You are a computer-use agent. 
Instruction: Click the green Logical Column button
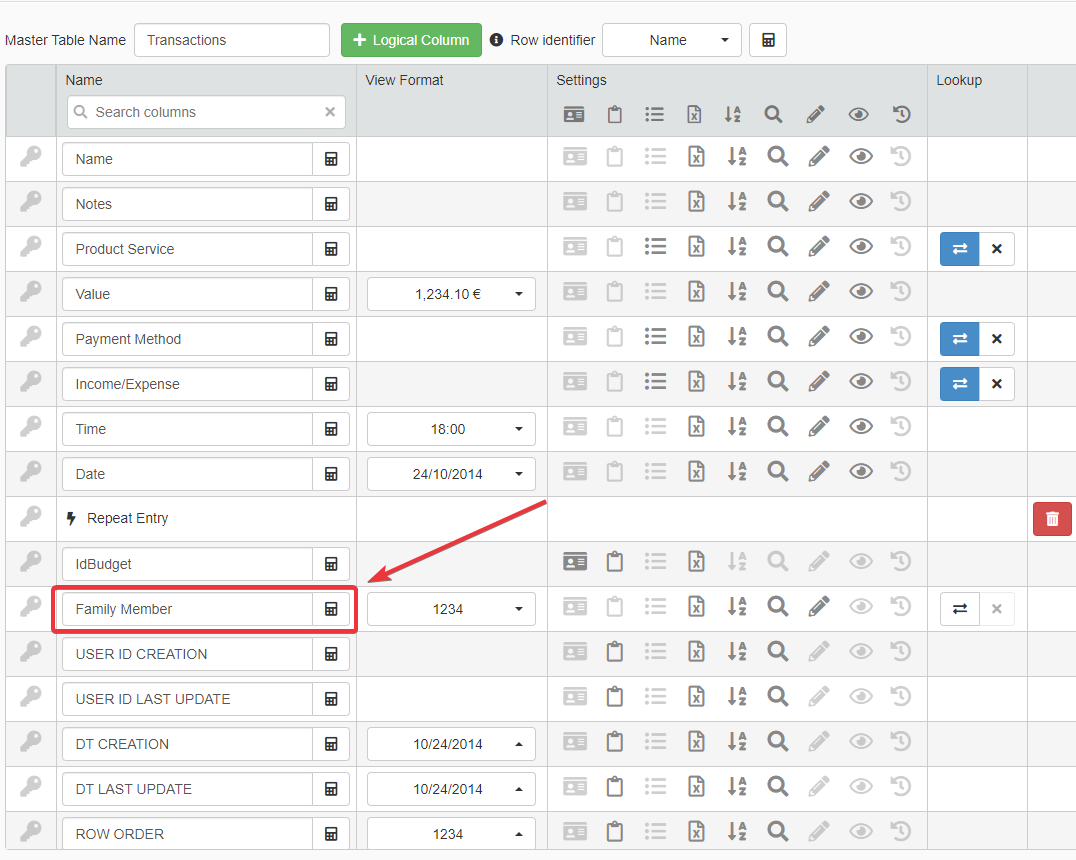(x=411, y=40)
